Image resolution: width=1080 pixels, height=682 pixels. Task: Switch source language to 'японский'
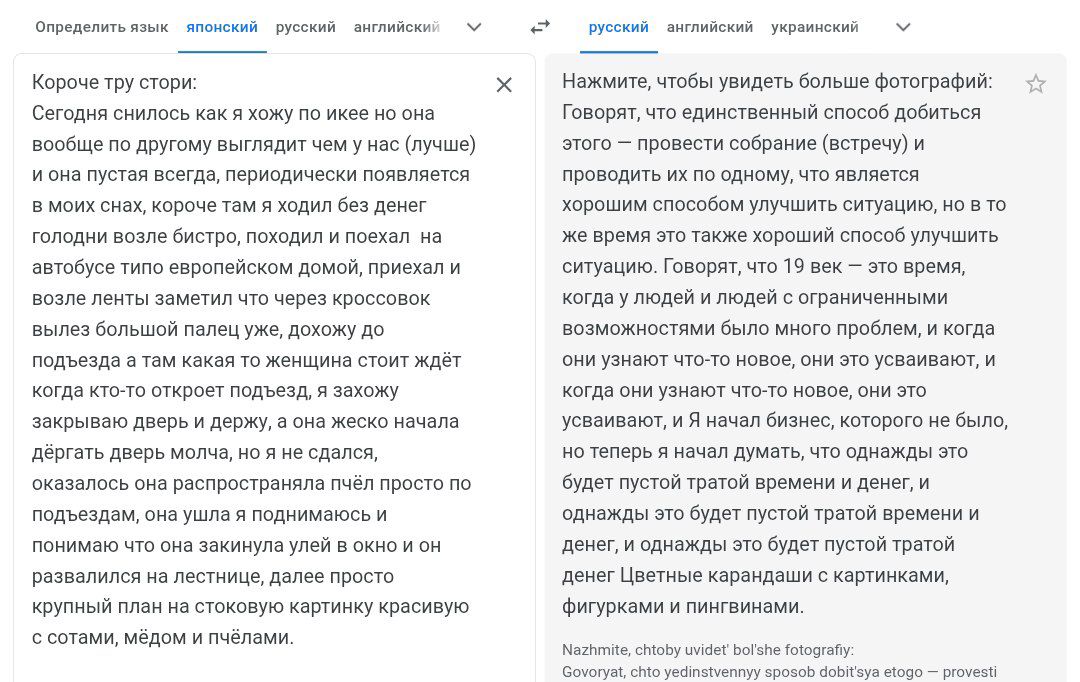pyautogui.click(x=222, y=28)
